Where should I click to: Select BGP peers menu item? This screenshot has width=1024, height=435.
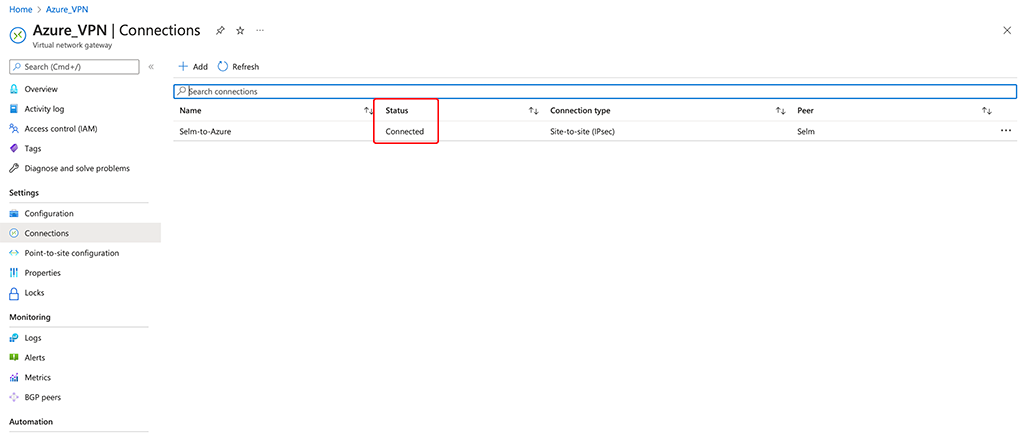[x=42, y=397]
